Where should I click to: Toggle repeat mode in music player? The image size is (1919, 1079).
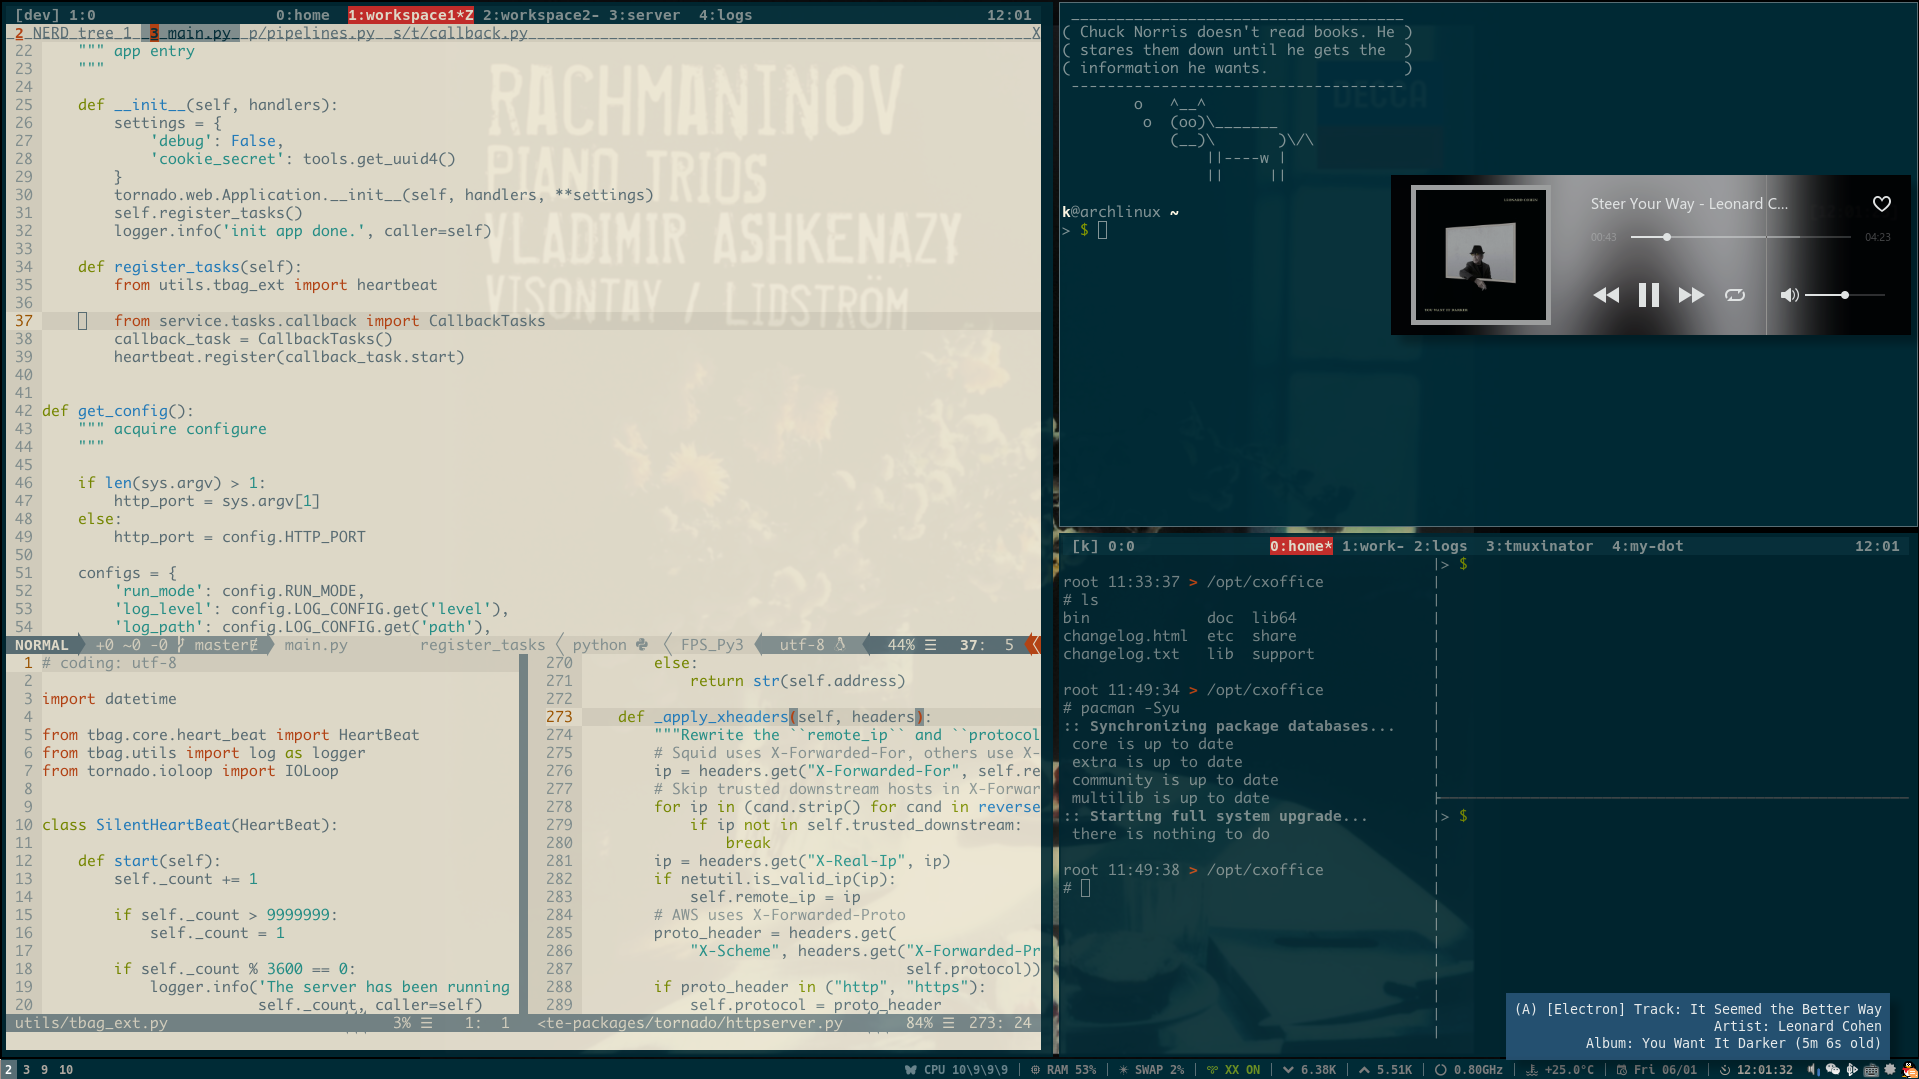[1735, 295]
